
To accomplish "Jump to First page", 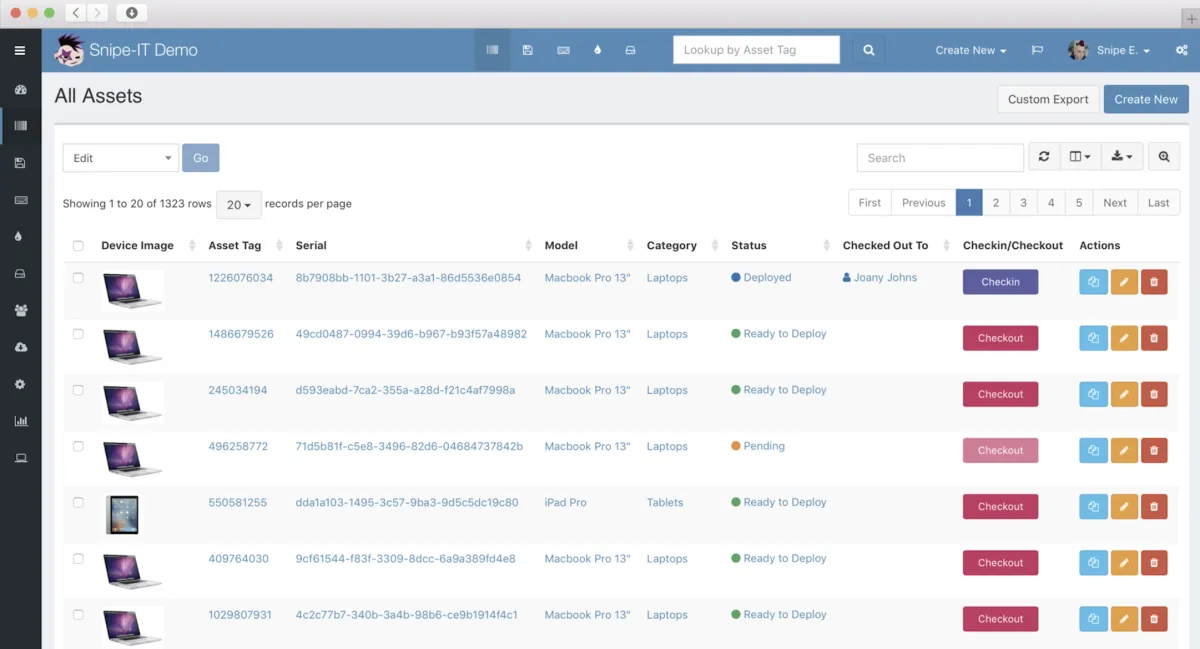I will tap(870, 203).
